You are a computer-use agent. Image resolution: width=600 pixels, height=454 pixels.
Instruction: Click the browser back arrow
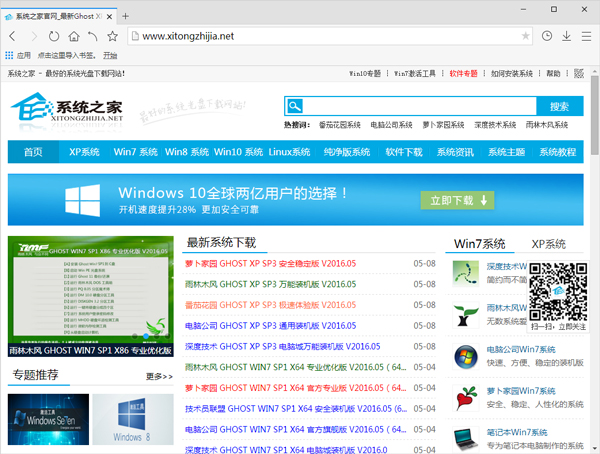coord(13,36)
